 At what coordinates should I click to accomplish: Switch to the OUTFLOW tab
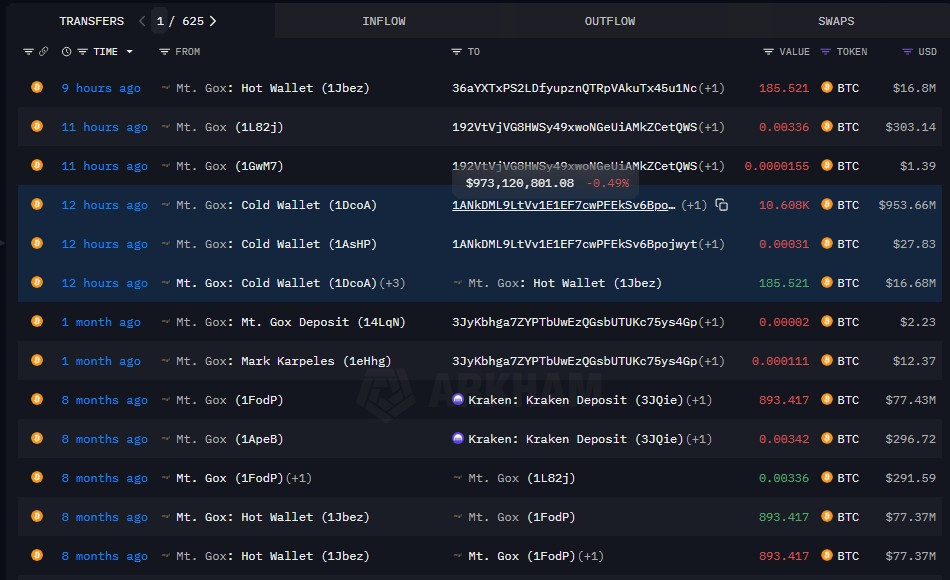pyautogui.click(x=610, y=21)
